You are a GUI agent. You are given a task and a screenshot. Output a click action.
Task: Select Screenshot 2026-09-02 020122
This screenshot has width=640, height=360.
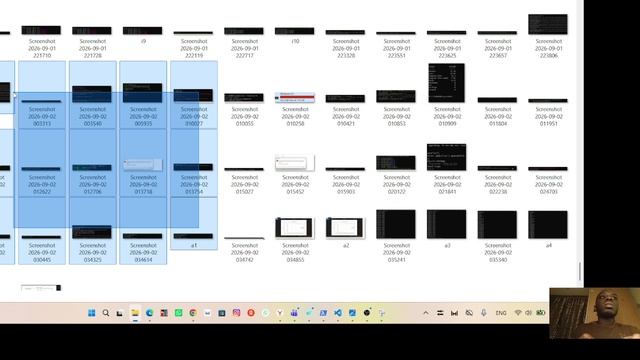396,175
